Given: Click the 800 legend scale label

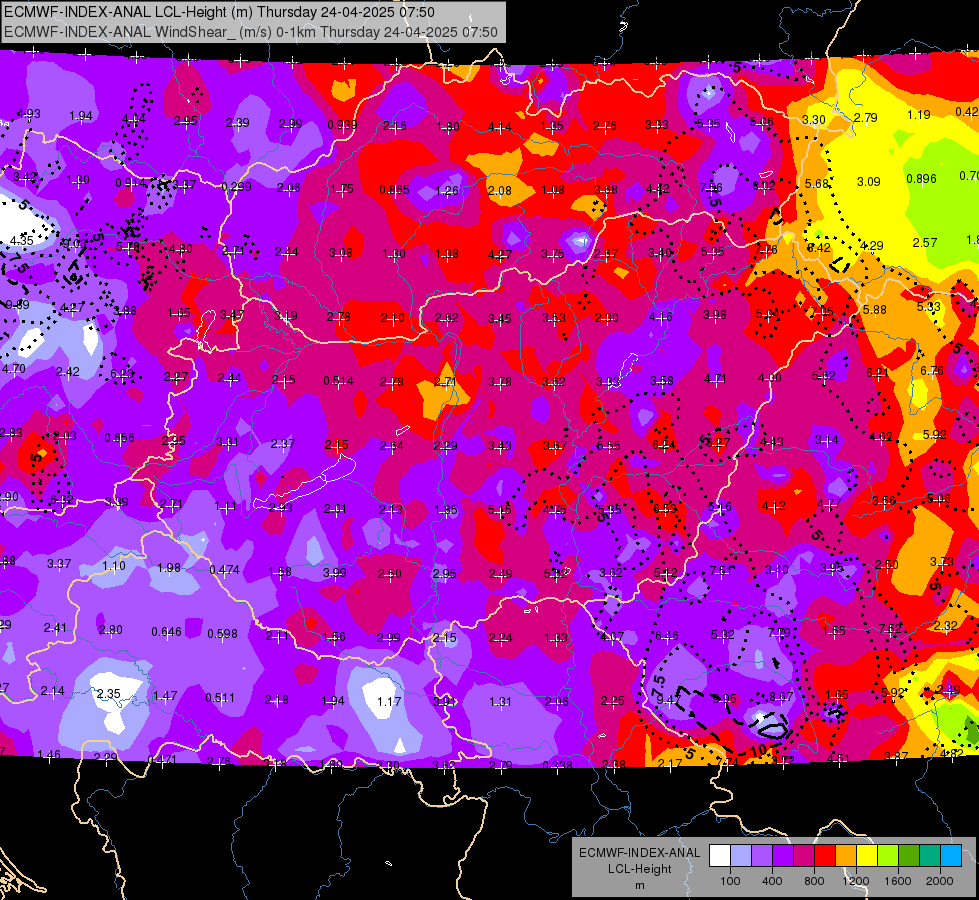Looking at the screenshot, I should click(814, 881).
